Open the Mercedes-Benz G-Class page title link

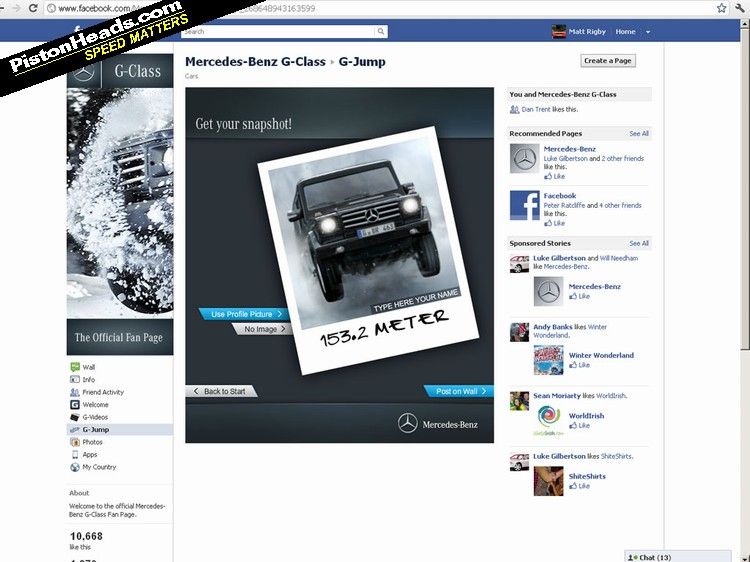coord(255,62)
